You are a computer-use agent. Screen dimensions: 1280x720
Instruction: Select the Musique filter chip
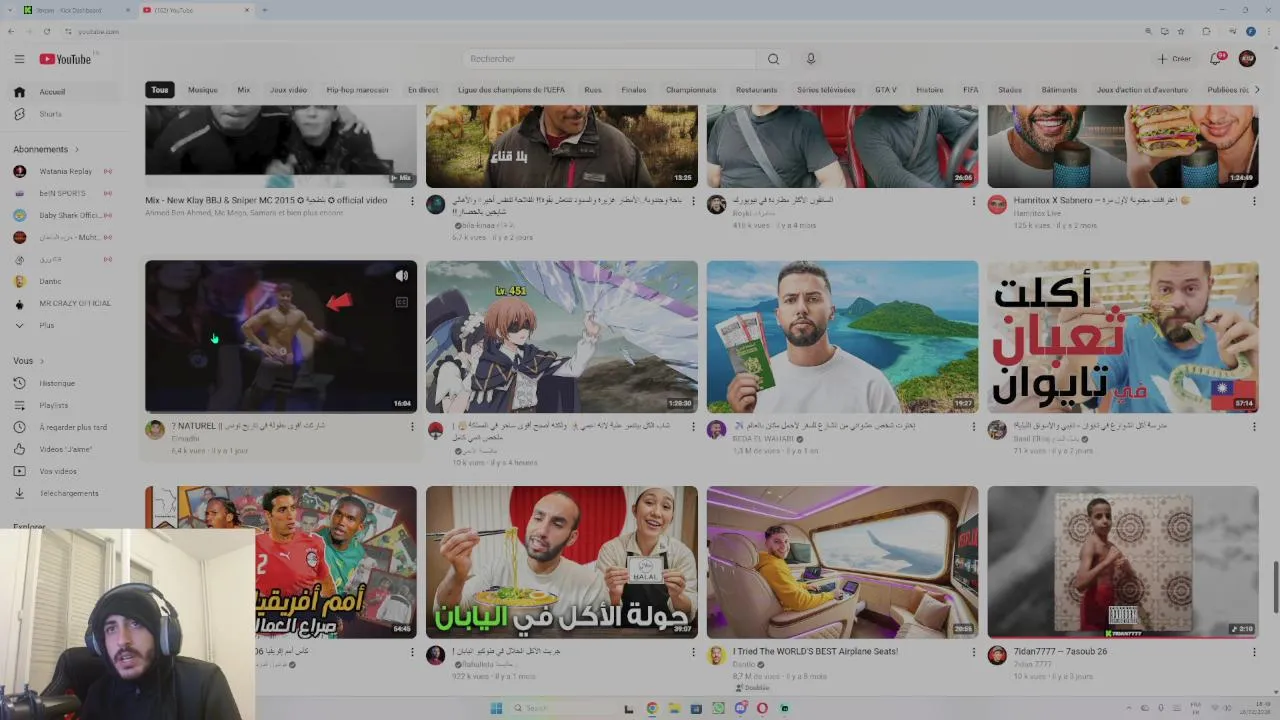coord(203,90)
